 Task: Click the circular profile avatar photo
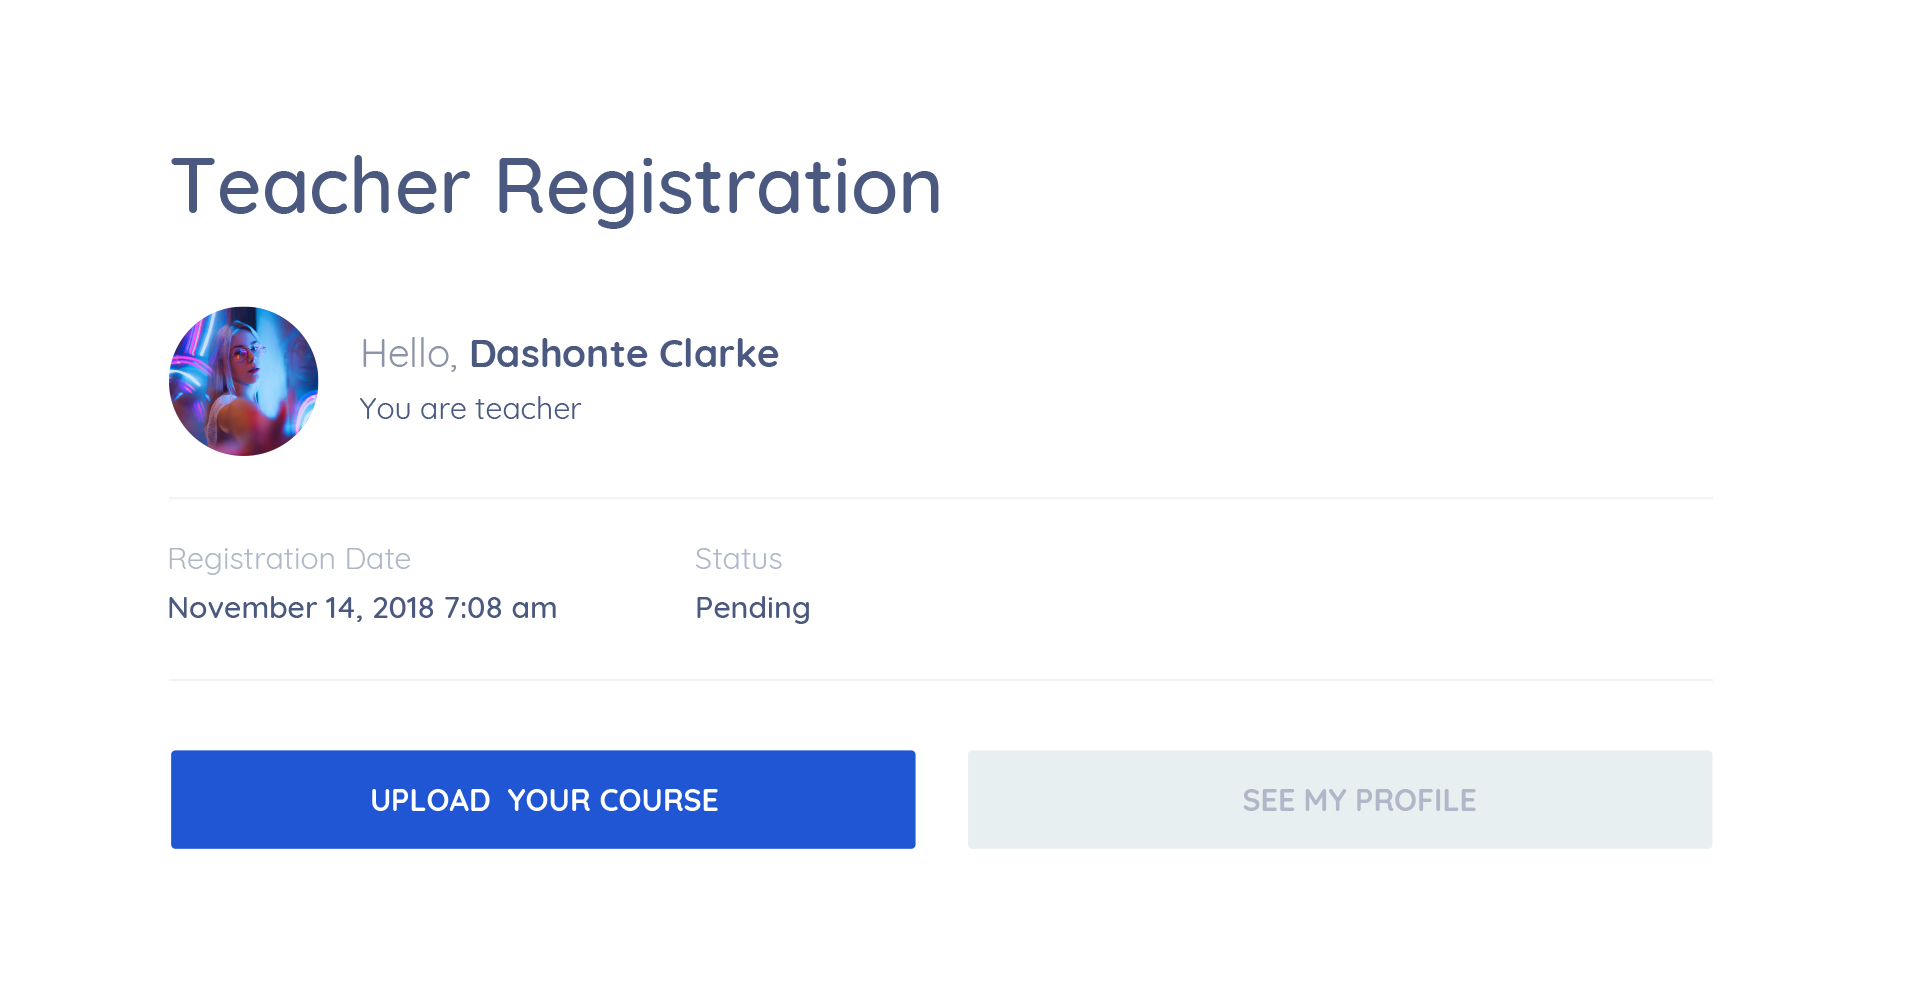pos(244,381)
